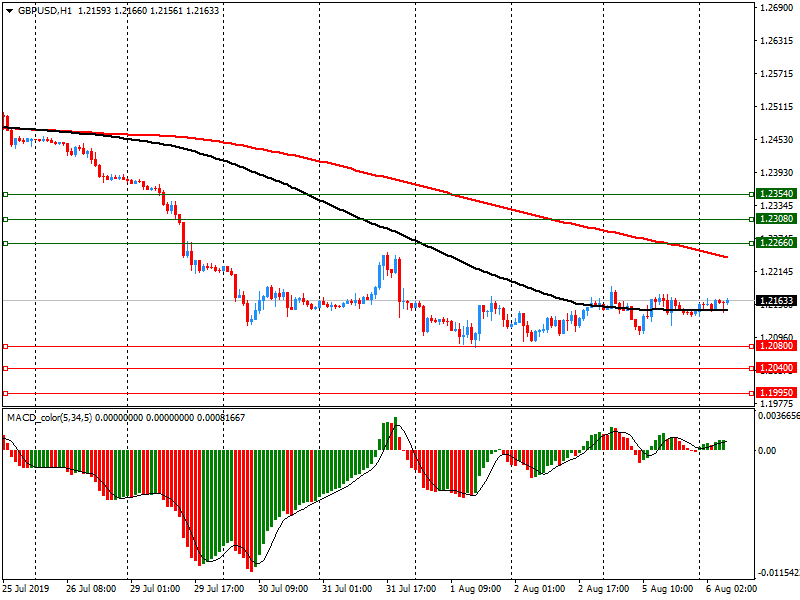800x600 pixels.
Task: Grab the left square handle of the 1.23080 line
Action: coord(6,219)
